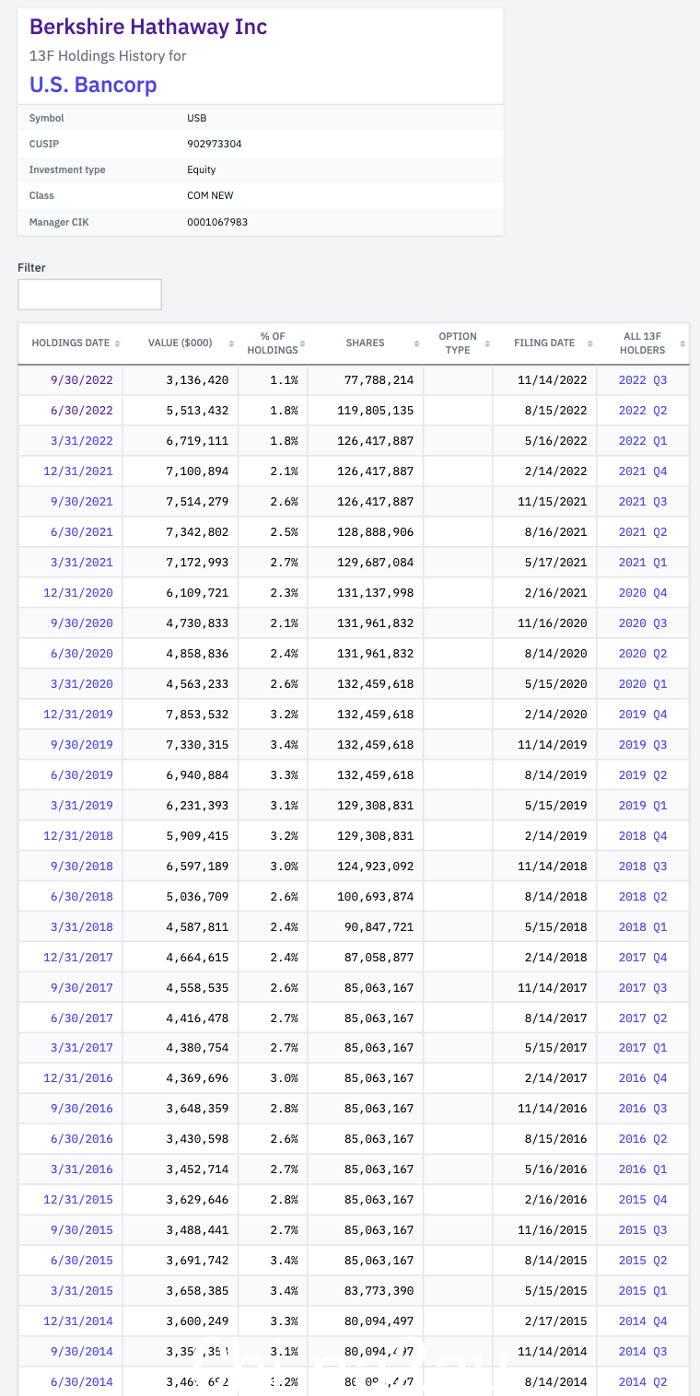Open the 9/30/2020 holdings date link

click(x=81, y=623)
